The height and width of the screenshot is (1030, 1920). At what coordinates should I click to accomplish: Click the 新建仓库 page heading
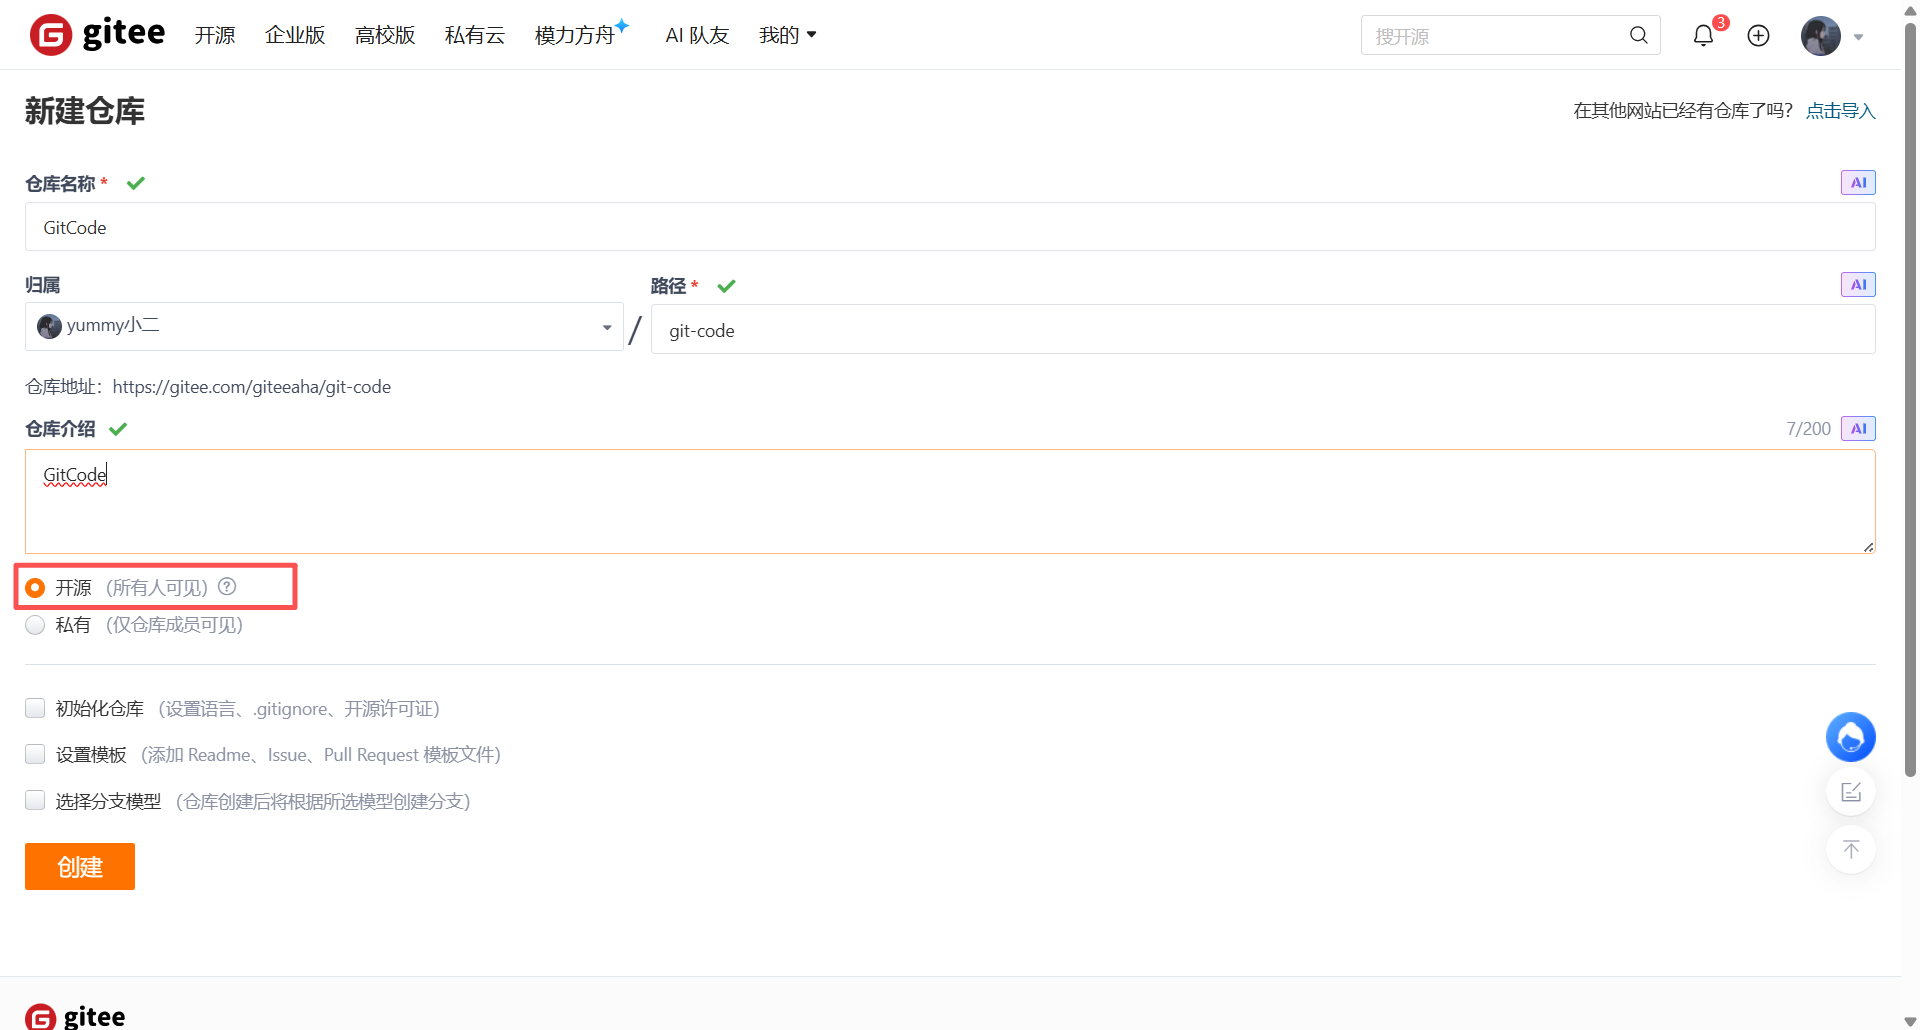[x=85, y=110]
